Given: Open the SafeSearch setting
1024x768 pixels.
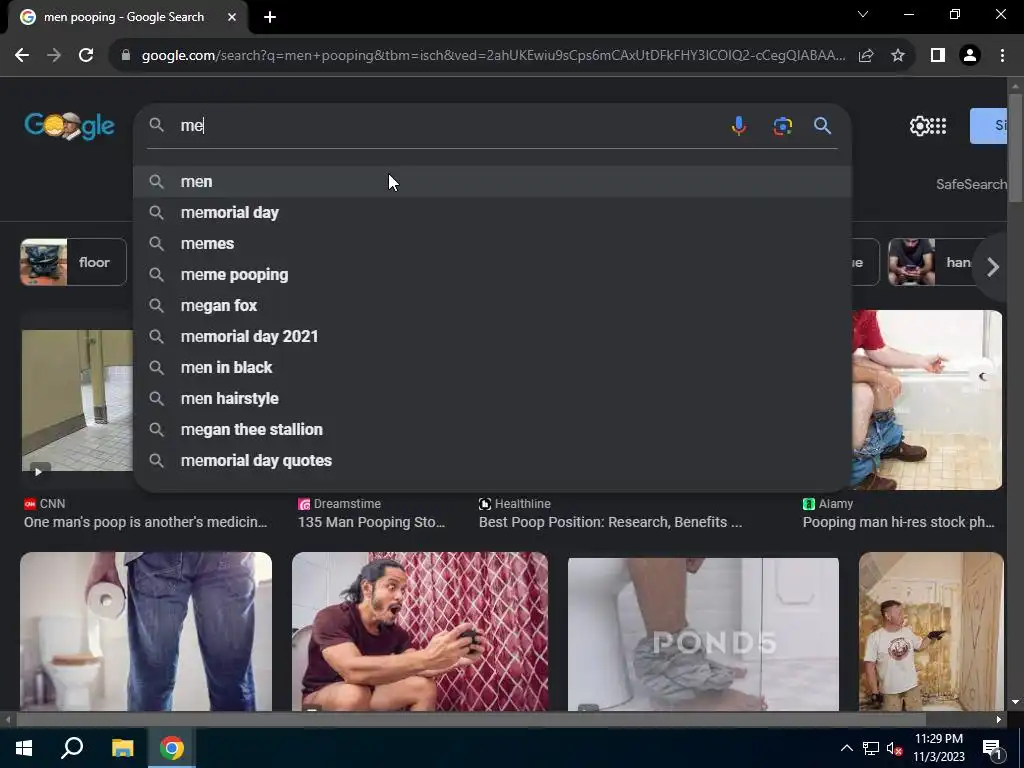Looking at the screenshot, I should tap(971, 184).
